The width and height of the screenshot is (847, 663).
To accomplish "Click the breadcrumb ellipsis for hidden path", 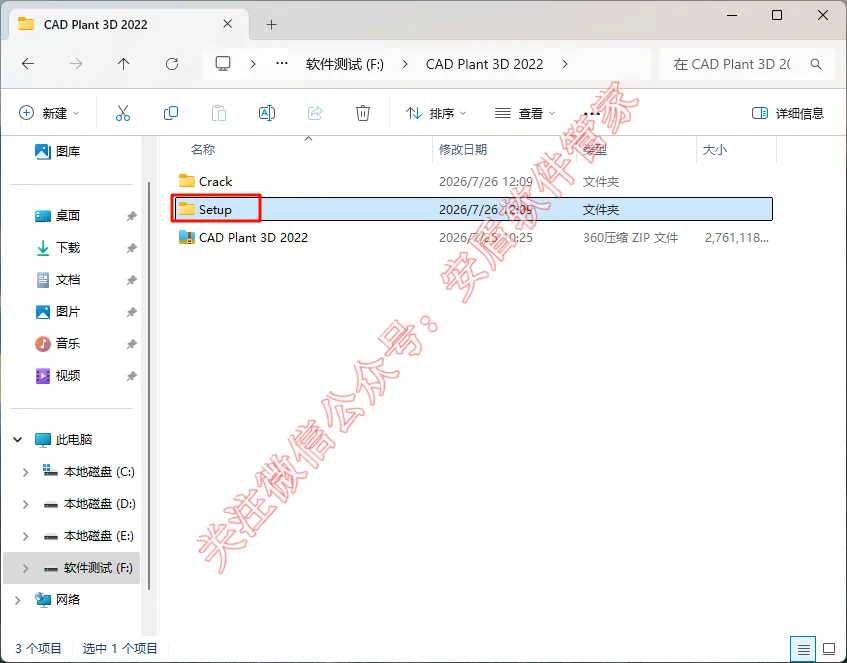I will pyautogui.click(x=281, y=64).
